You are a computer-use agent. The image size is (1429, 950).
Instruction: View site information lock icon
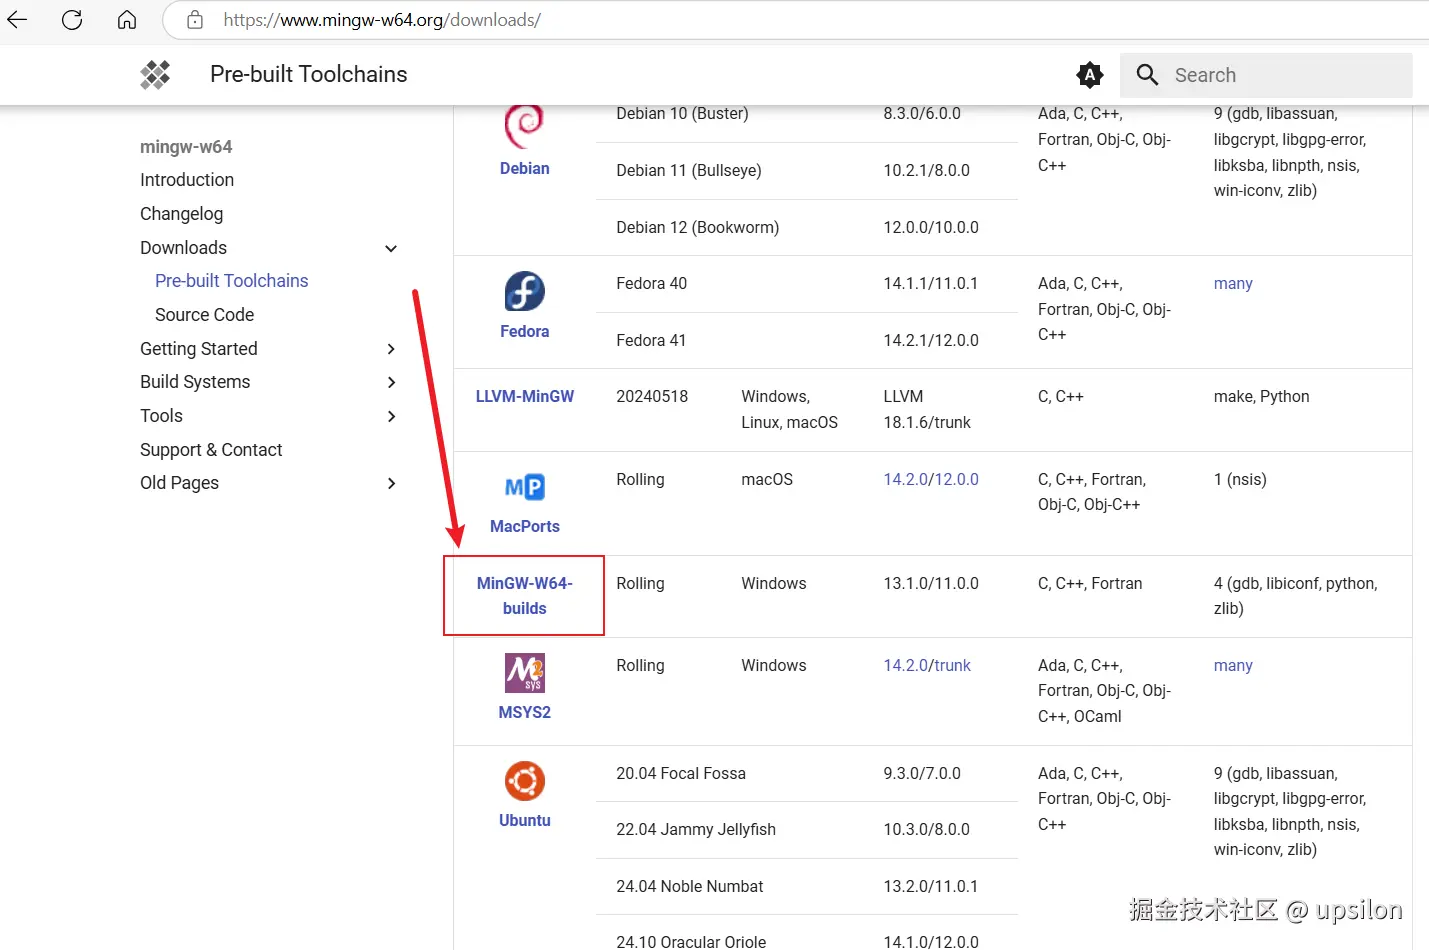(195, 20)
